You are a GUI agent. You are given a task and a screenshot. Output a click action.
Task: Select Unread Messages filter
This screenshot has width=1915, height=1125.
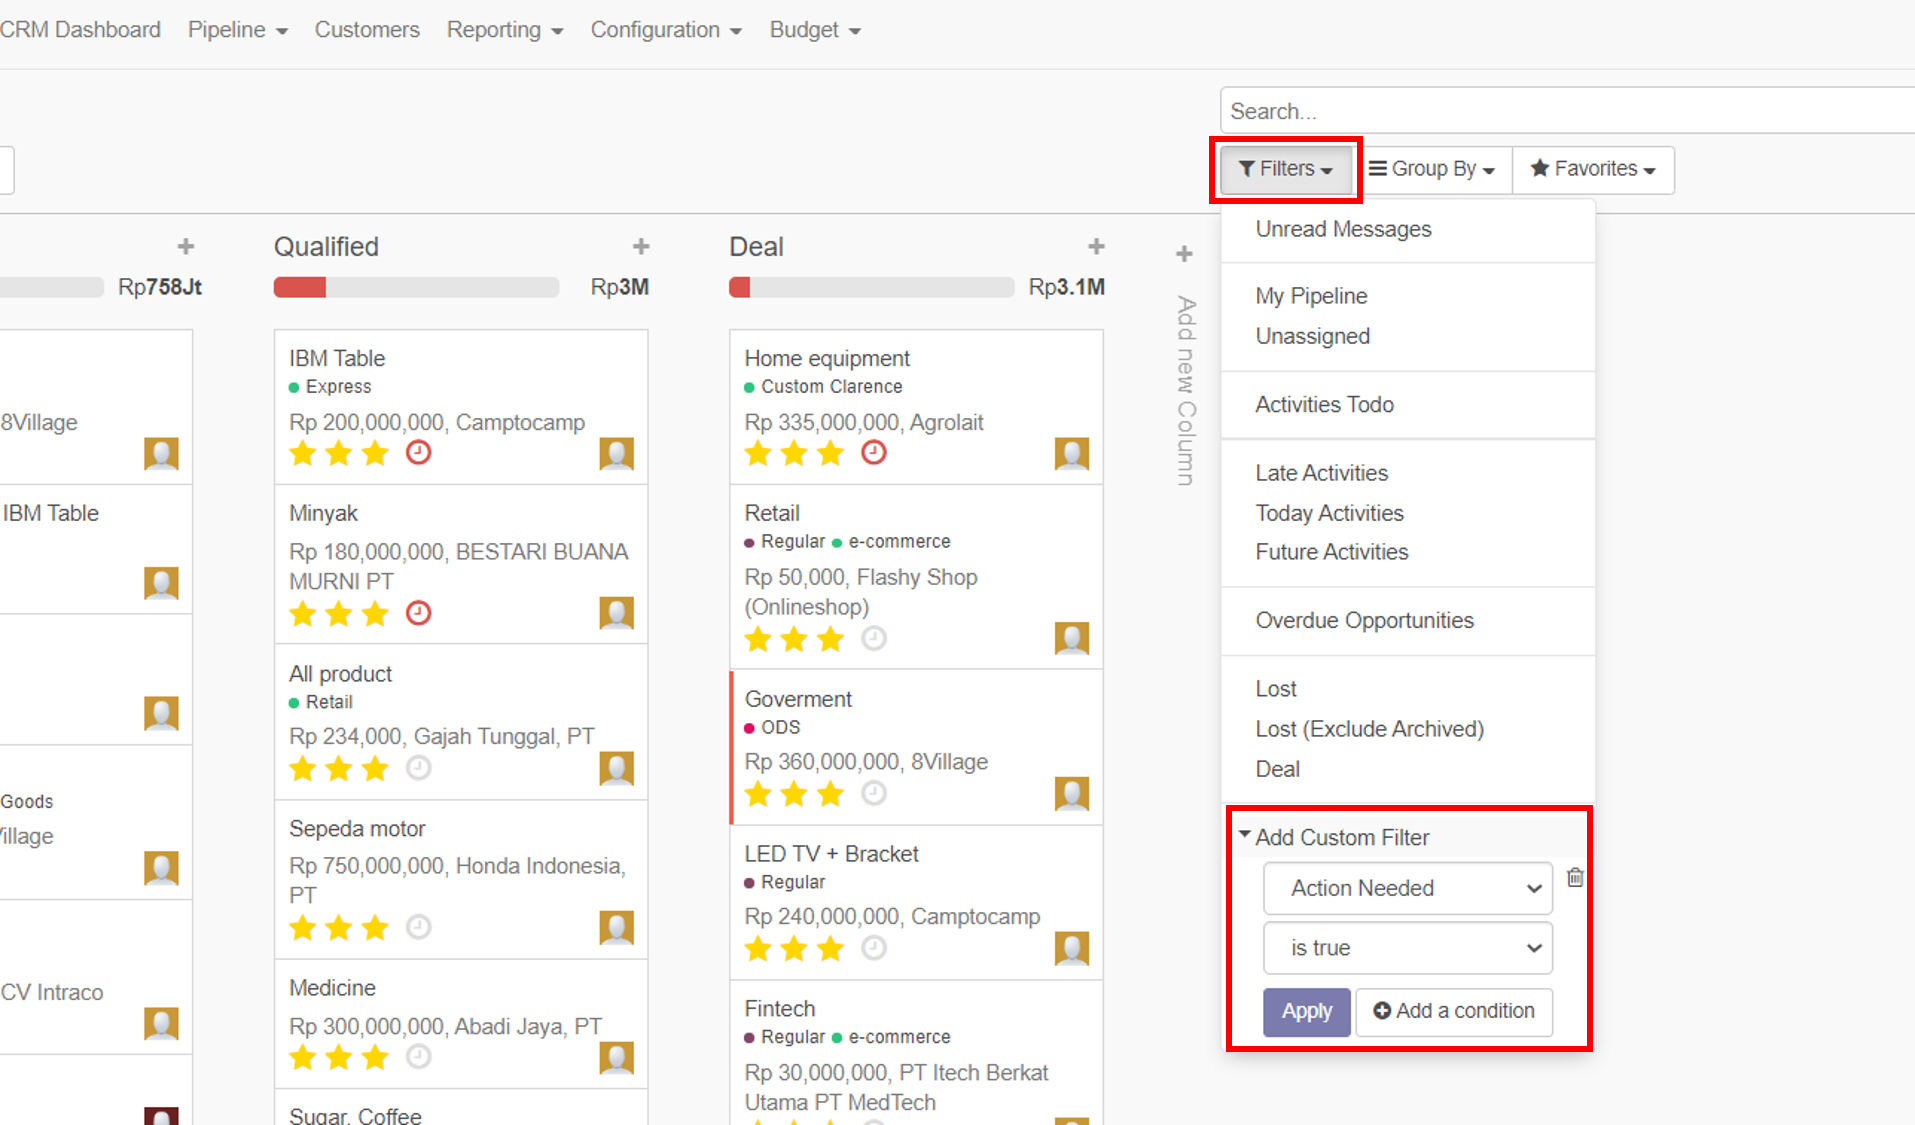click(1408, 229)
